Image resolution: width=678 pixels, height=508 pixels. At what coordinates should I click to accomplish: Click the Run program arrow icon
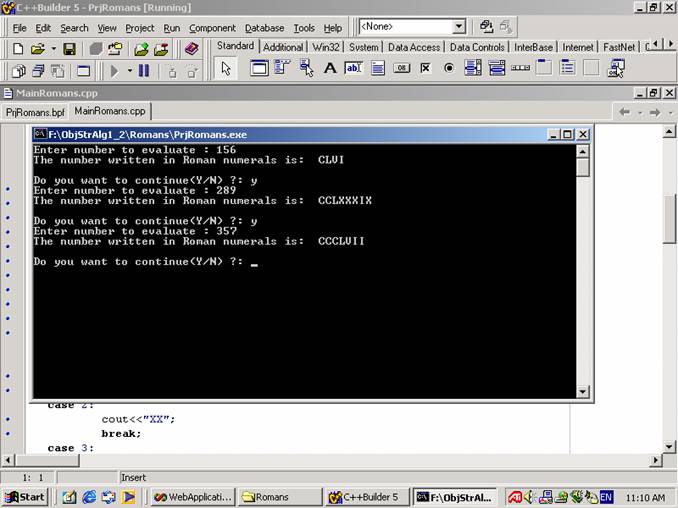coord(115,70)
